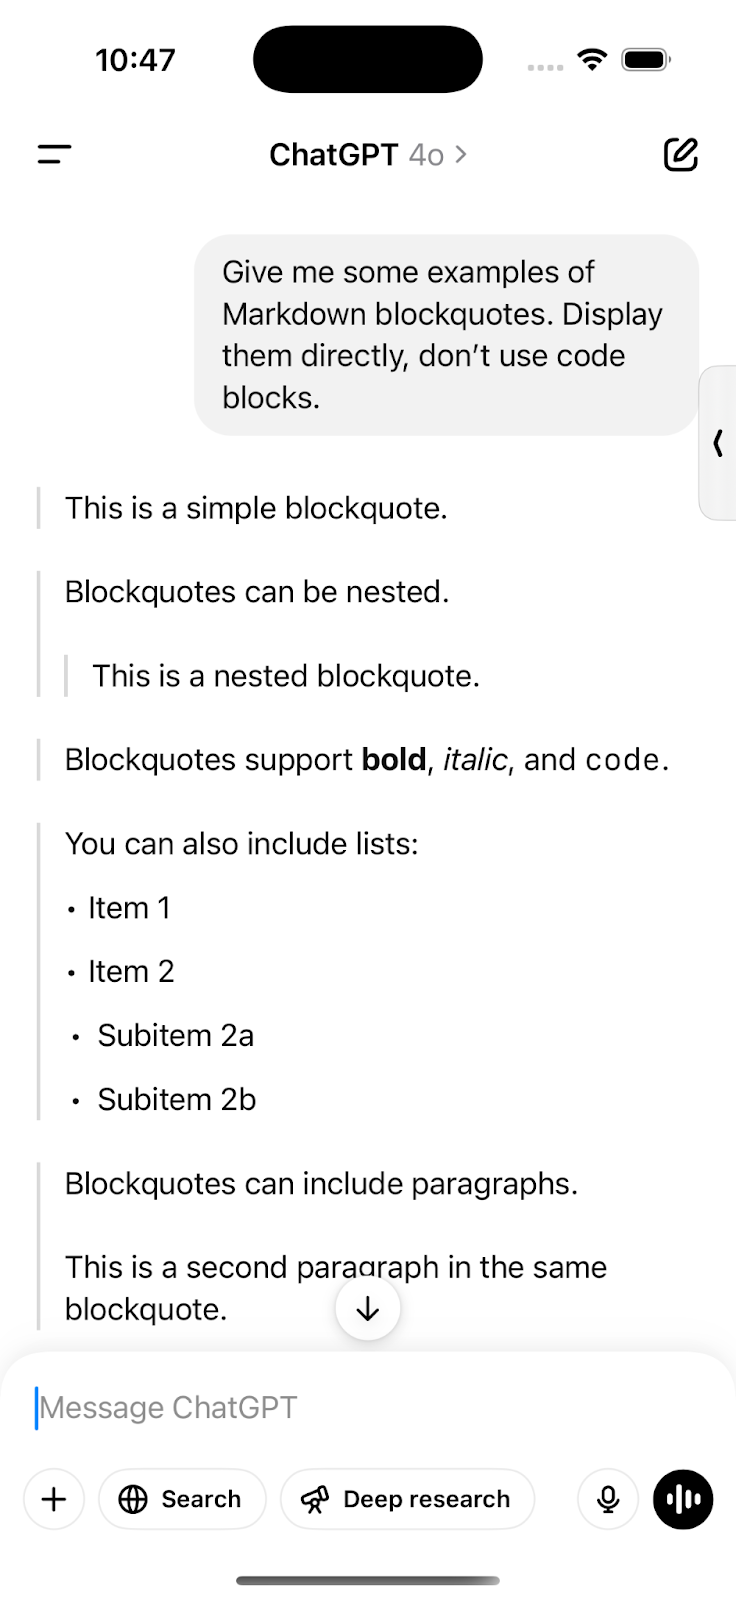Expand the side panel handle arrow
Image resolution: width=736 pixels, height=1600 pixels.
click(x=717, y=443)
